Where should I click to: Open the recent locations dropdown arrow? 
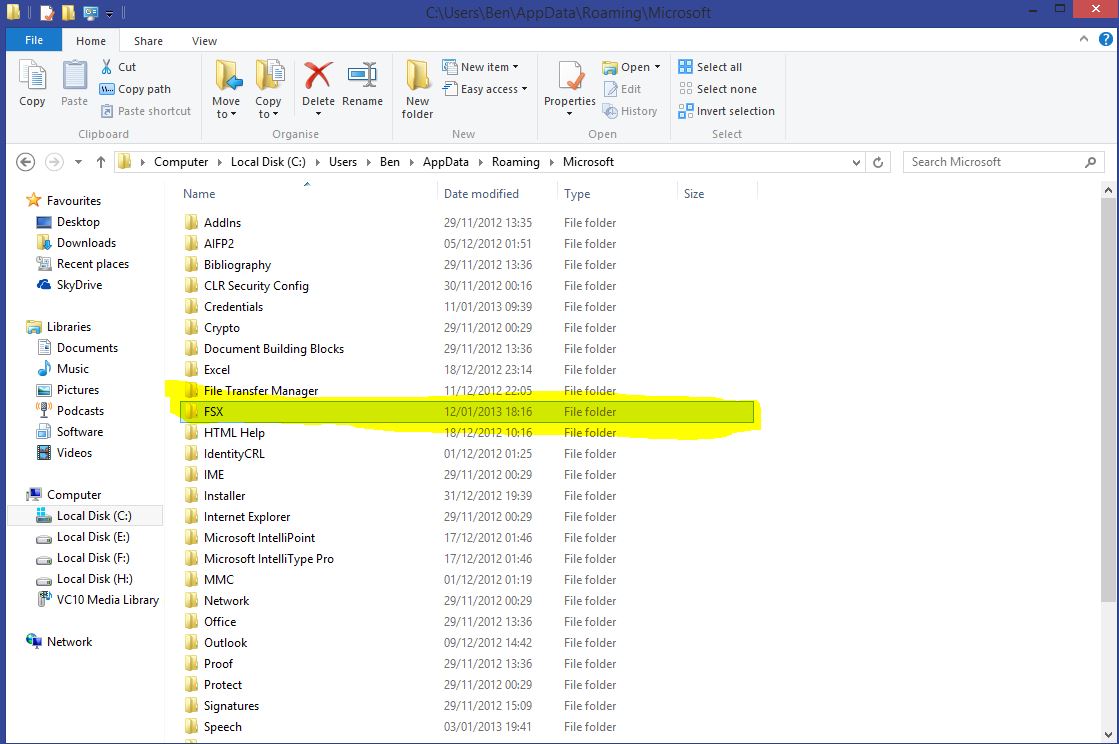tap(79, 162)
